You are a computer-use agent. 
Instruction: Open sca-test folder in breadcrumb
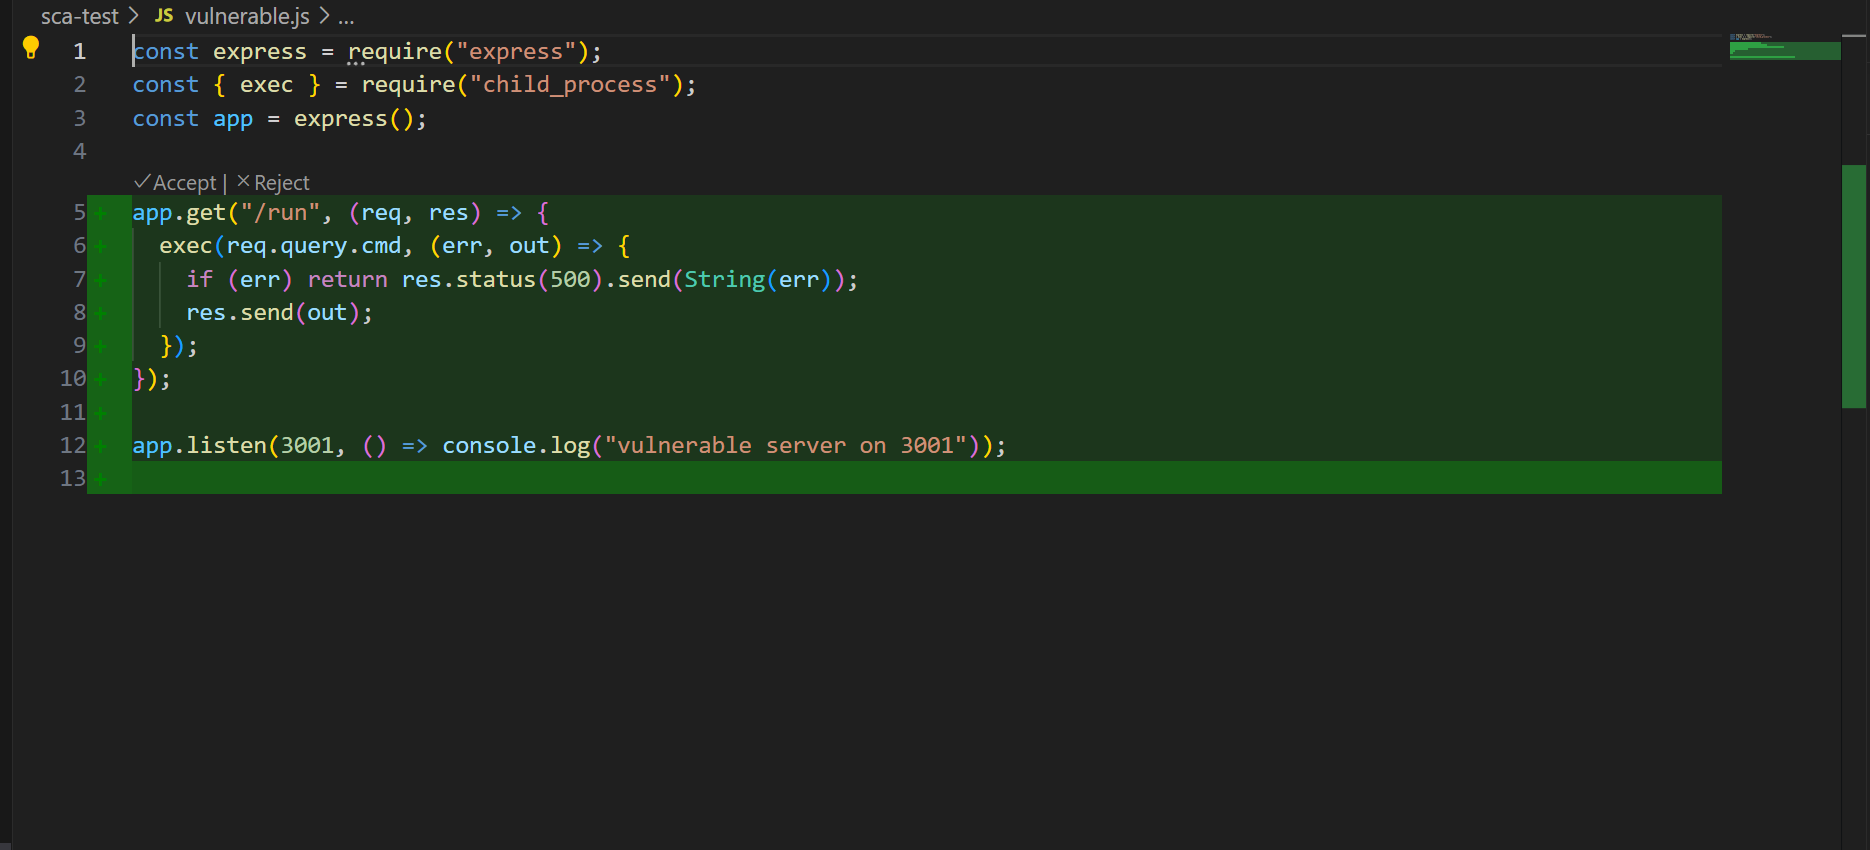click(79, 16)
